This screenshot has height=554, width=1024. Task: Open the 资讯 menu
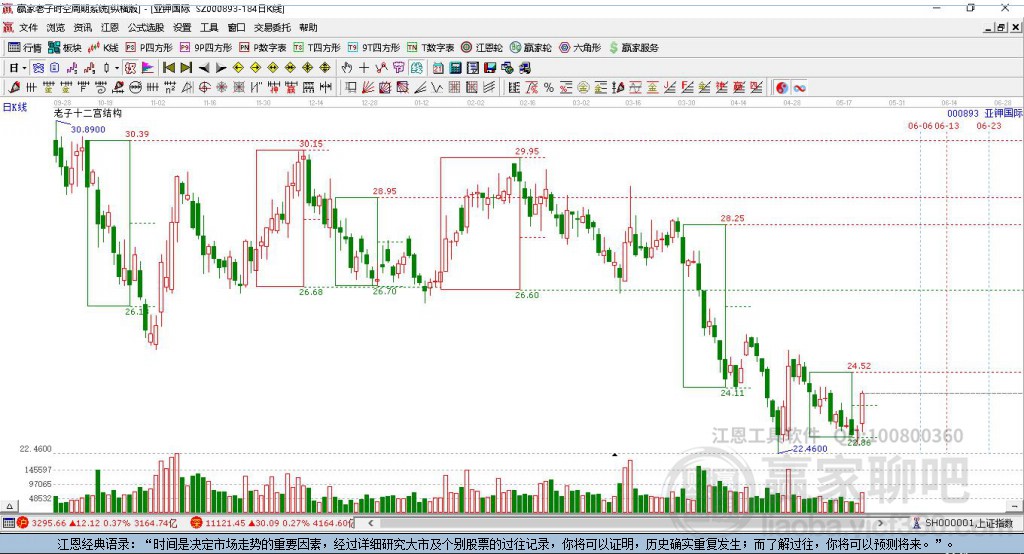pos(82,27)
